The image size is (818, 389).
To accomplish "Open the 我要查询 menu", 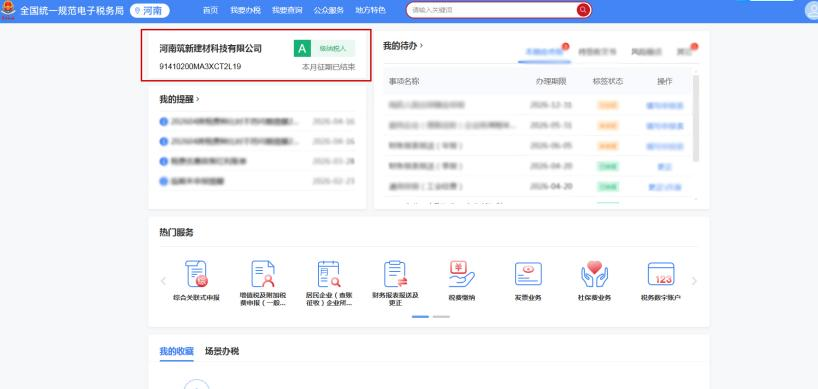I will [287, 10].
